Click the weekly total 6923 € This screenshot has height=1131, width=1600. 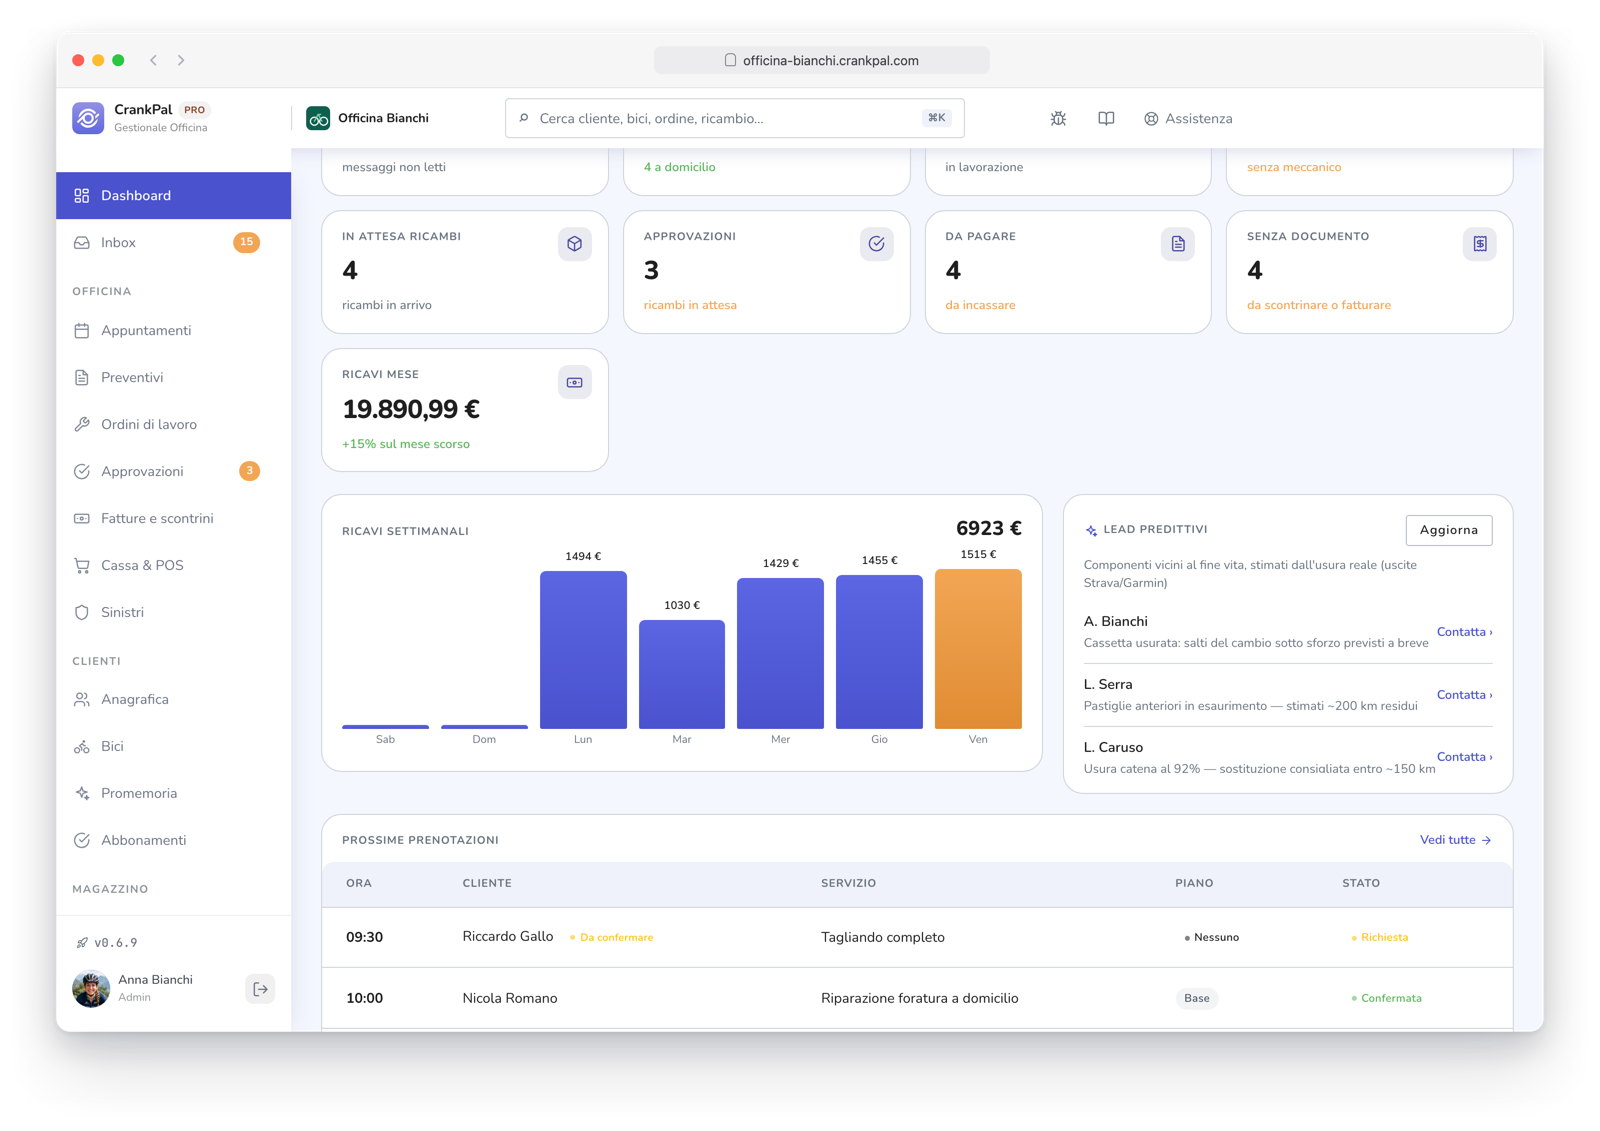tap(989, 528)
